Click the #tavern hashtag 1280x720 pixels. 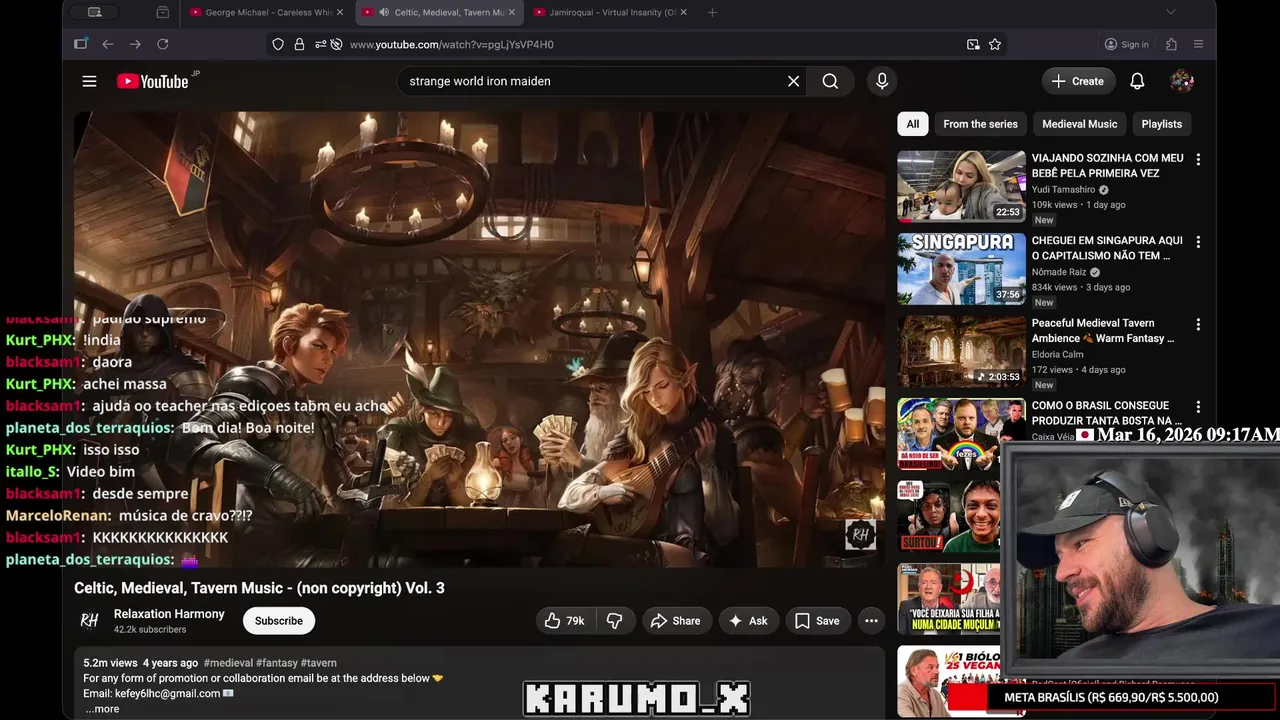319,663
